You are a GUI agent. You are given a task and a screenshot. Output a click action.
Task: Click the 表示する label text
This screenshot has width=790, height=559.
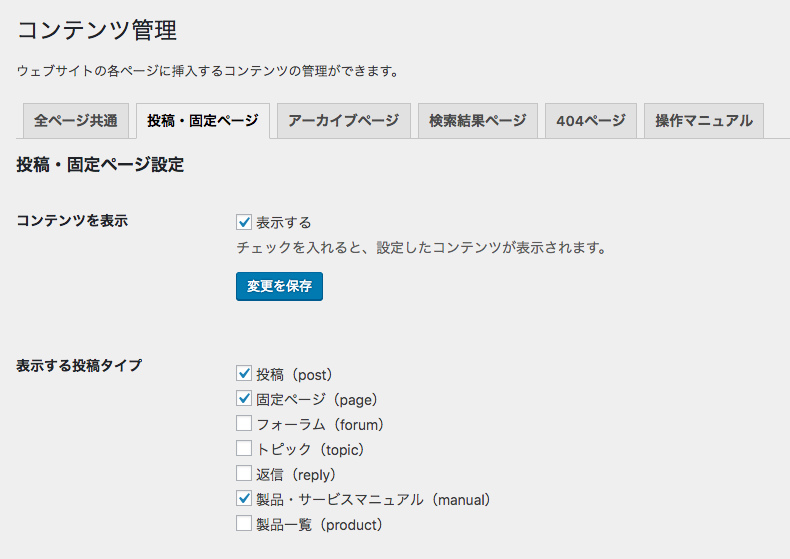tap(284, 223)
